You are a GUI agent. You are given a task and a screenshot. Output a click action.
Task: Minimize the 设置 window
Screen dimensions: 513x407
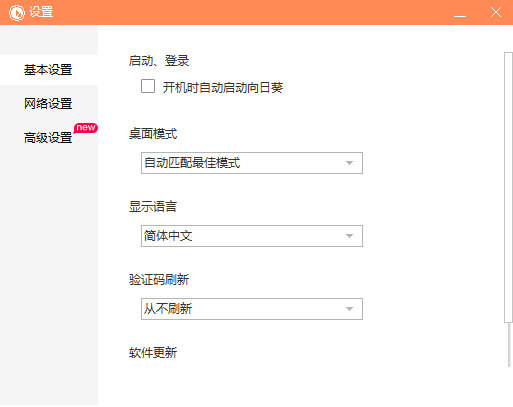tap(460, 13)
